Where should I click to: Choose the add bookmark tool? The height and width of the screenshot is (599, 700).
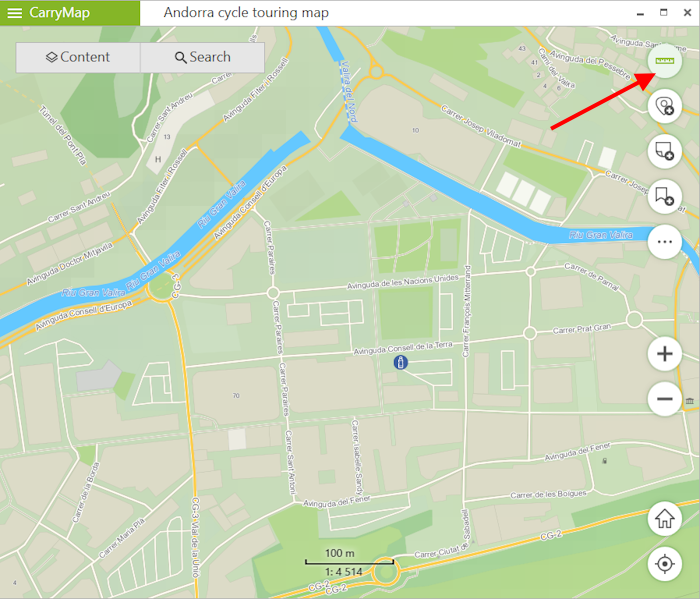664,196
